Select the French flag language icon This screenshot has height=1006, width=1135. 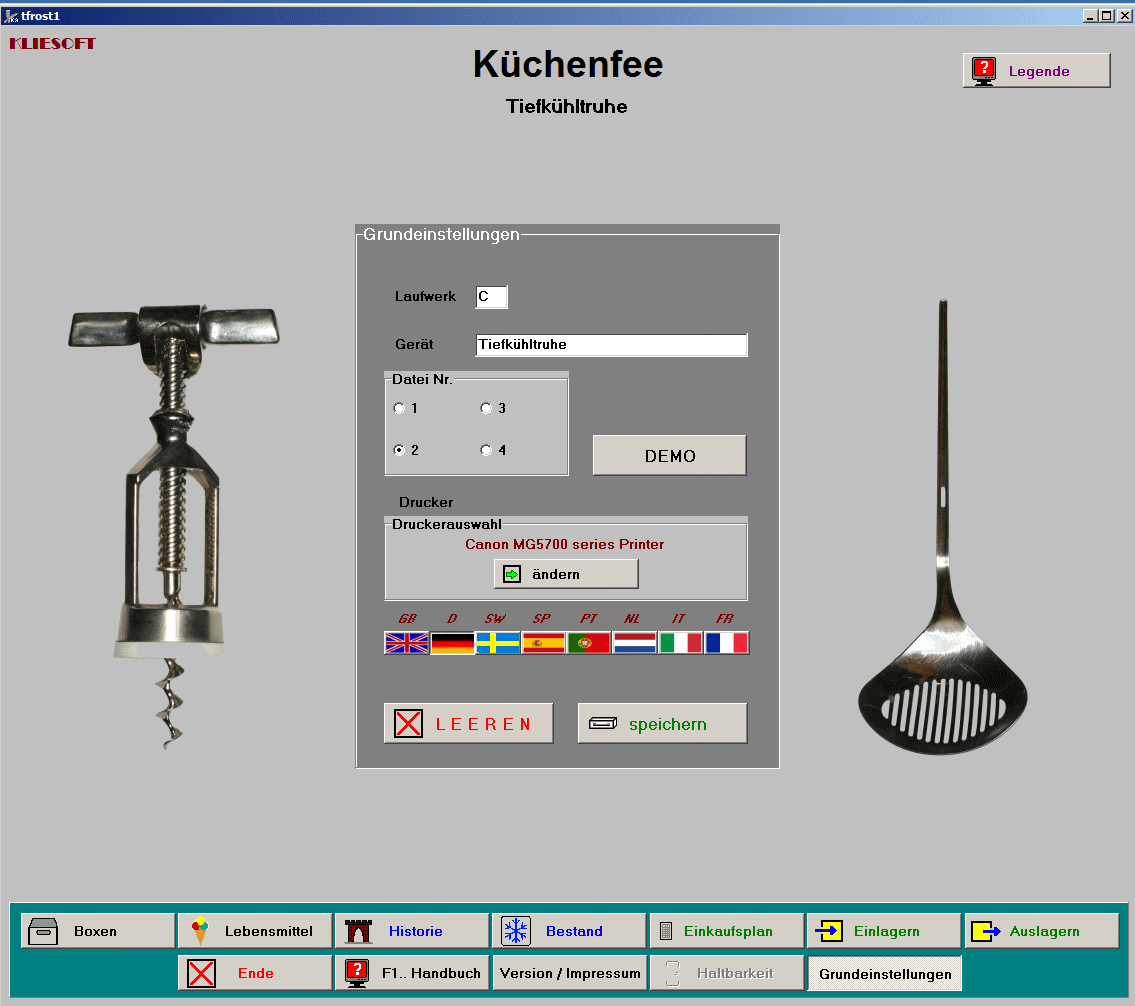click(x=726, y=643)
